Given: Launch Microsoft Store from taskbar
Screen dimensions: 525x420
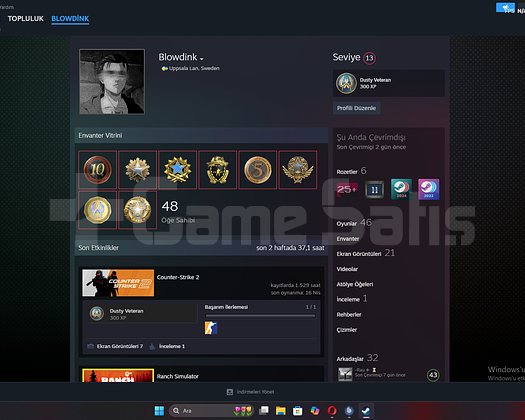Looking at the screenshot, I should (297, 411).
